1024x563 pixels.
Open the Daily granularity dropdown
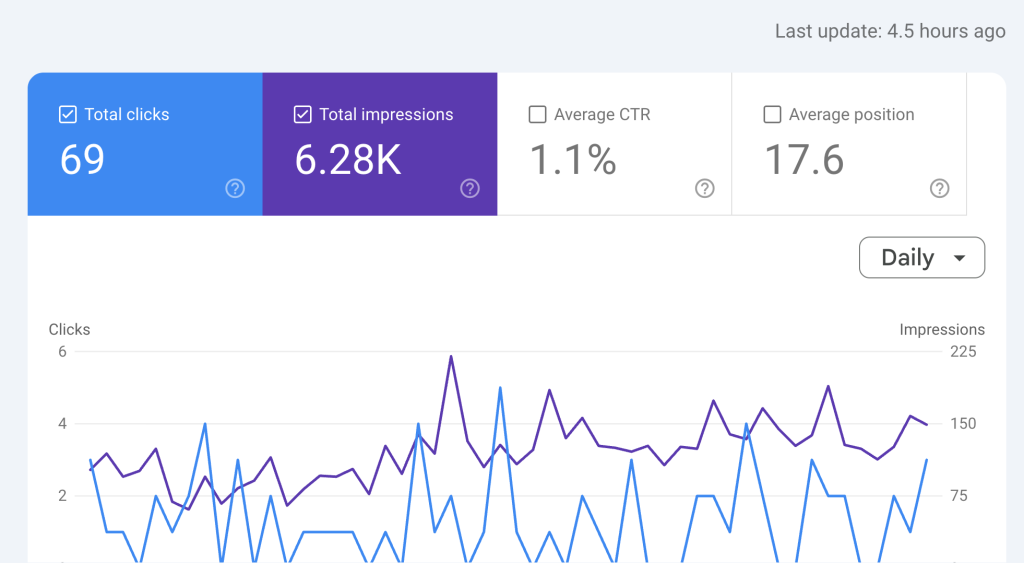click(x=921, y=258)
